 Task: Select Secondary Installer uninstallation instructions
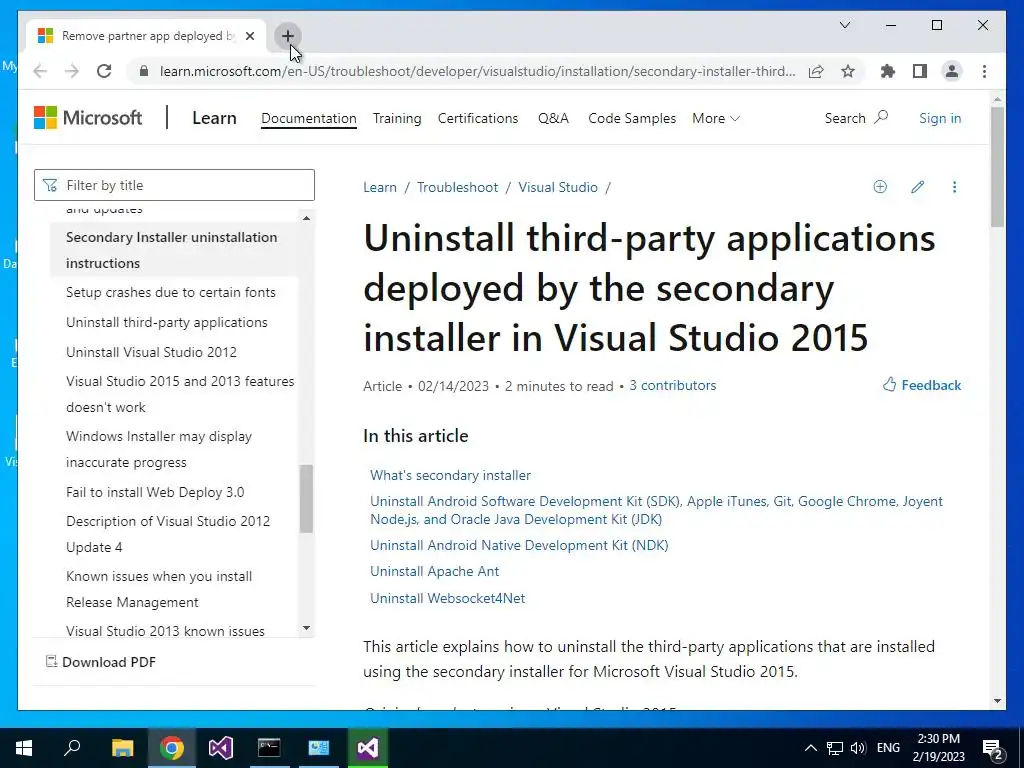(x=174, y=250)
